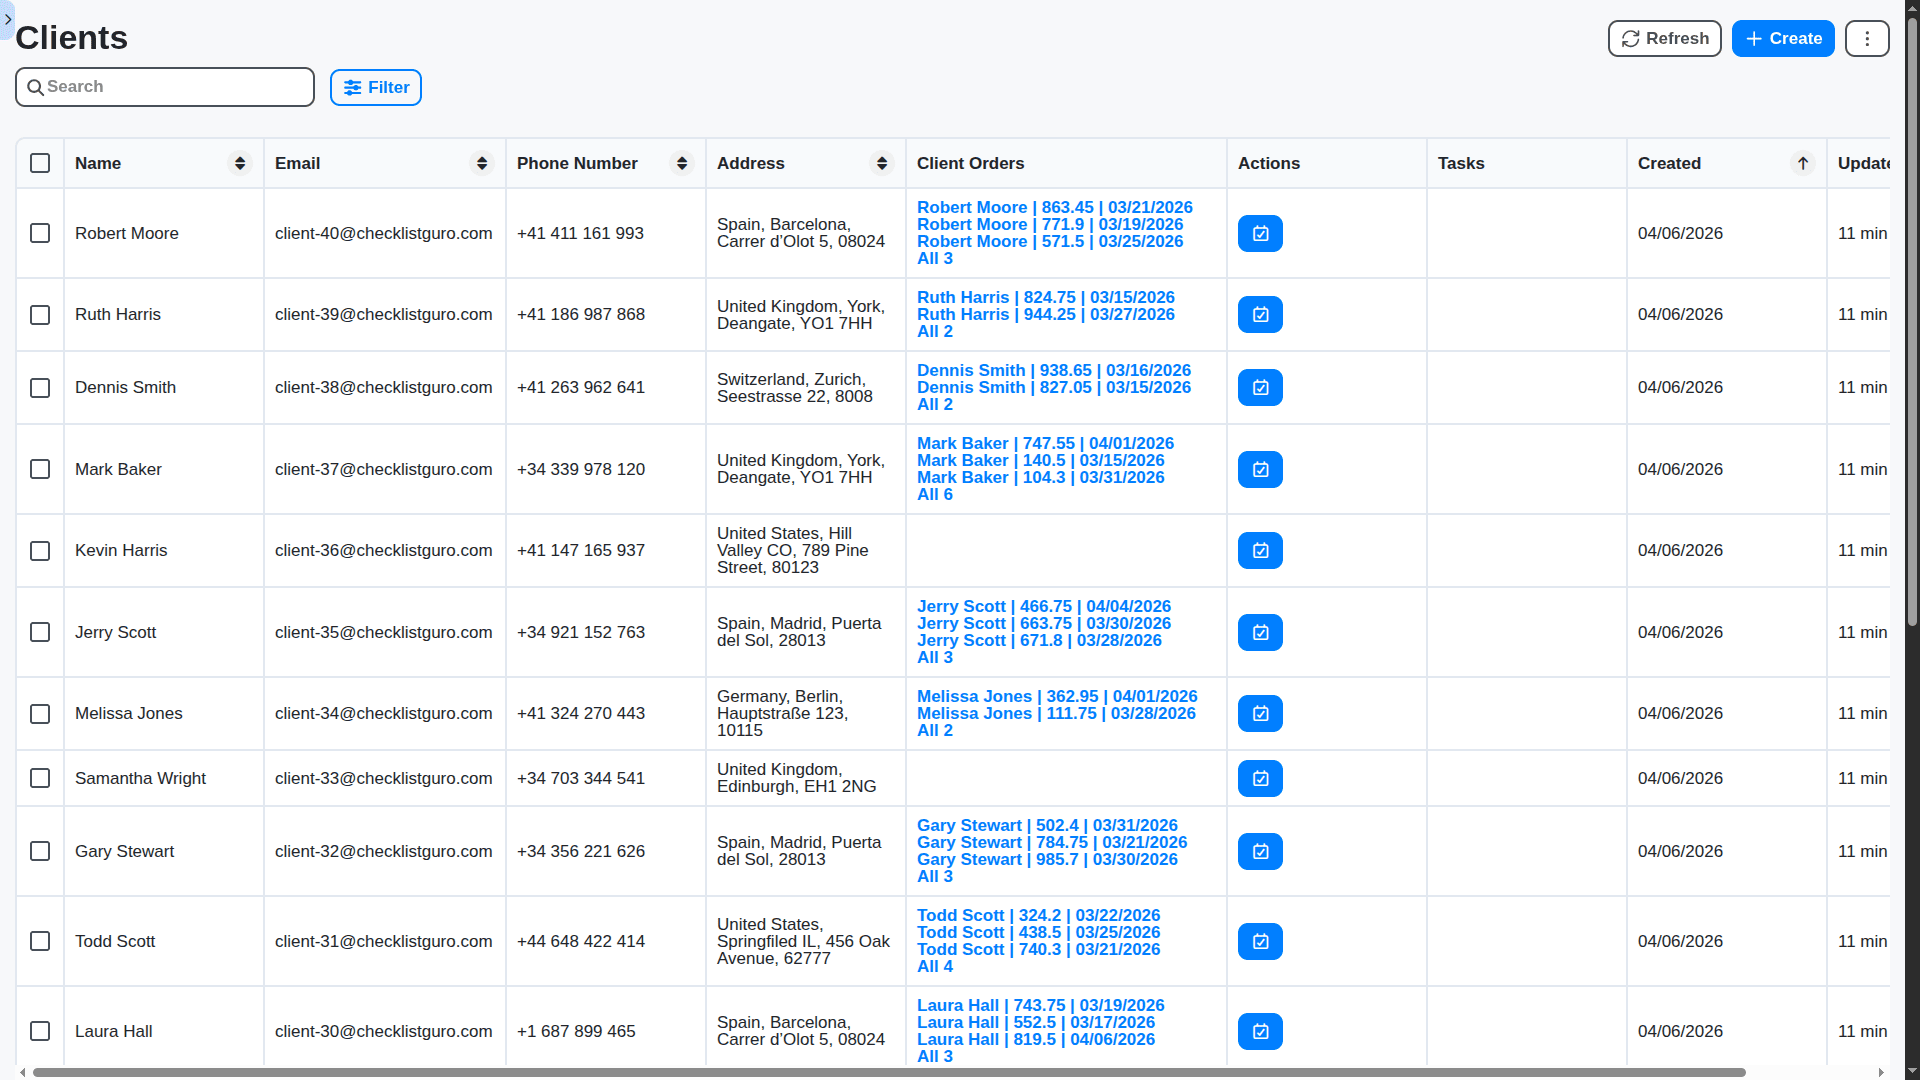Click the task action icon for Robert Moore
Image resolution: width=1920 pixels, height=1080 pixels.
1260,234
